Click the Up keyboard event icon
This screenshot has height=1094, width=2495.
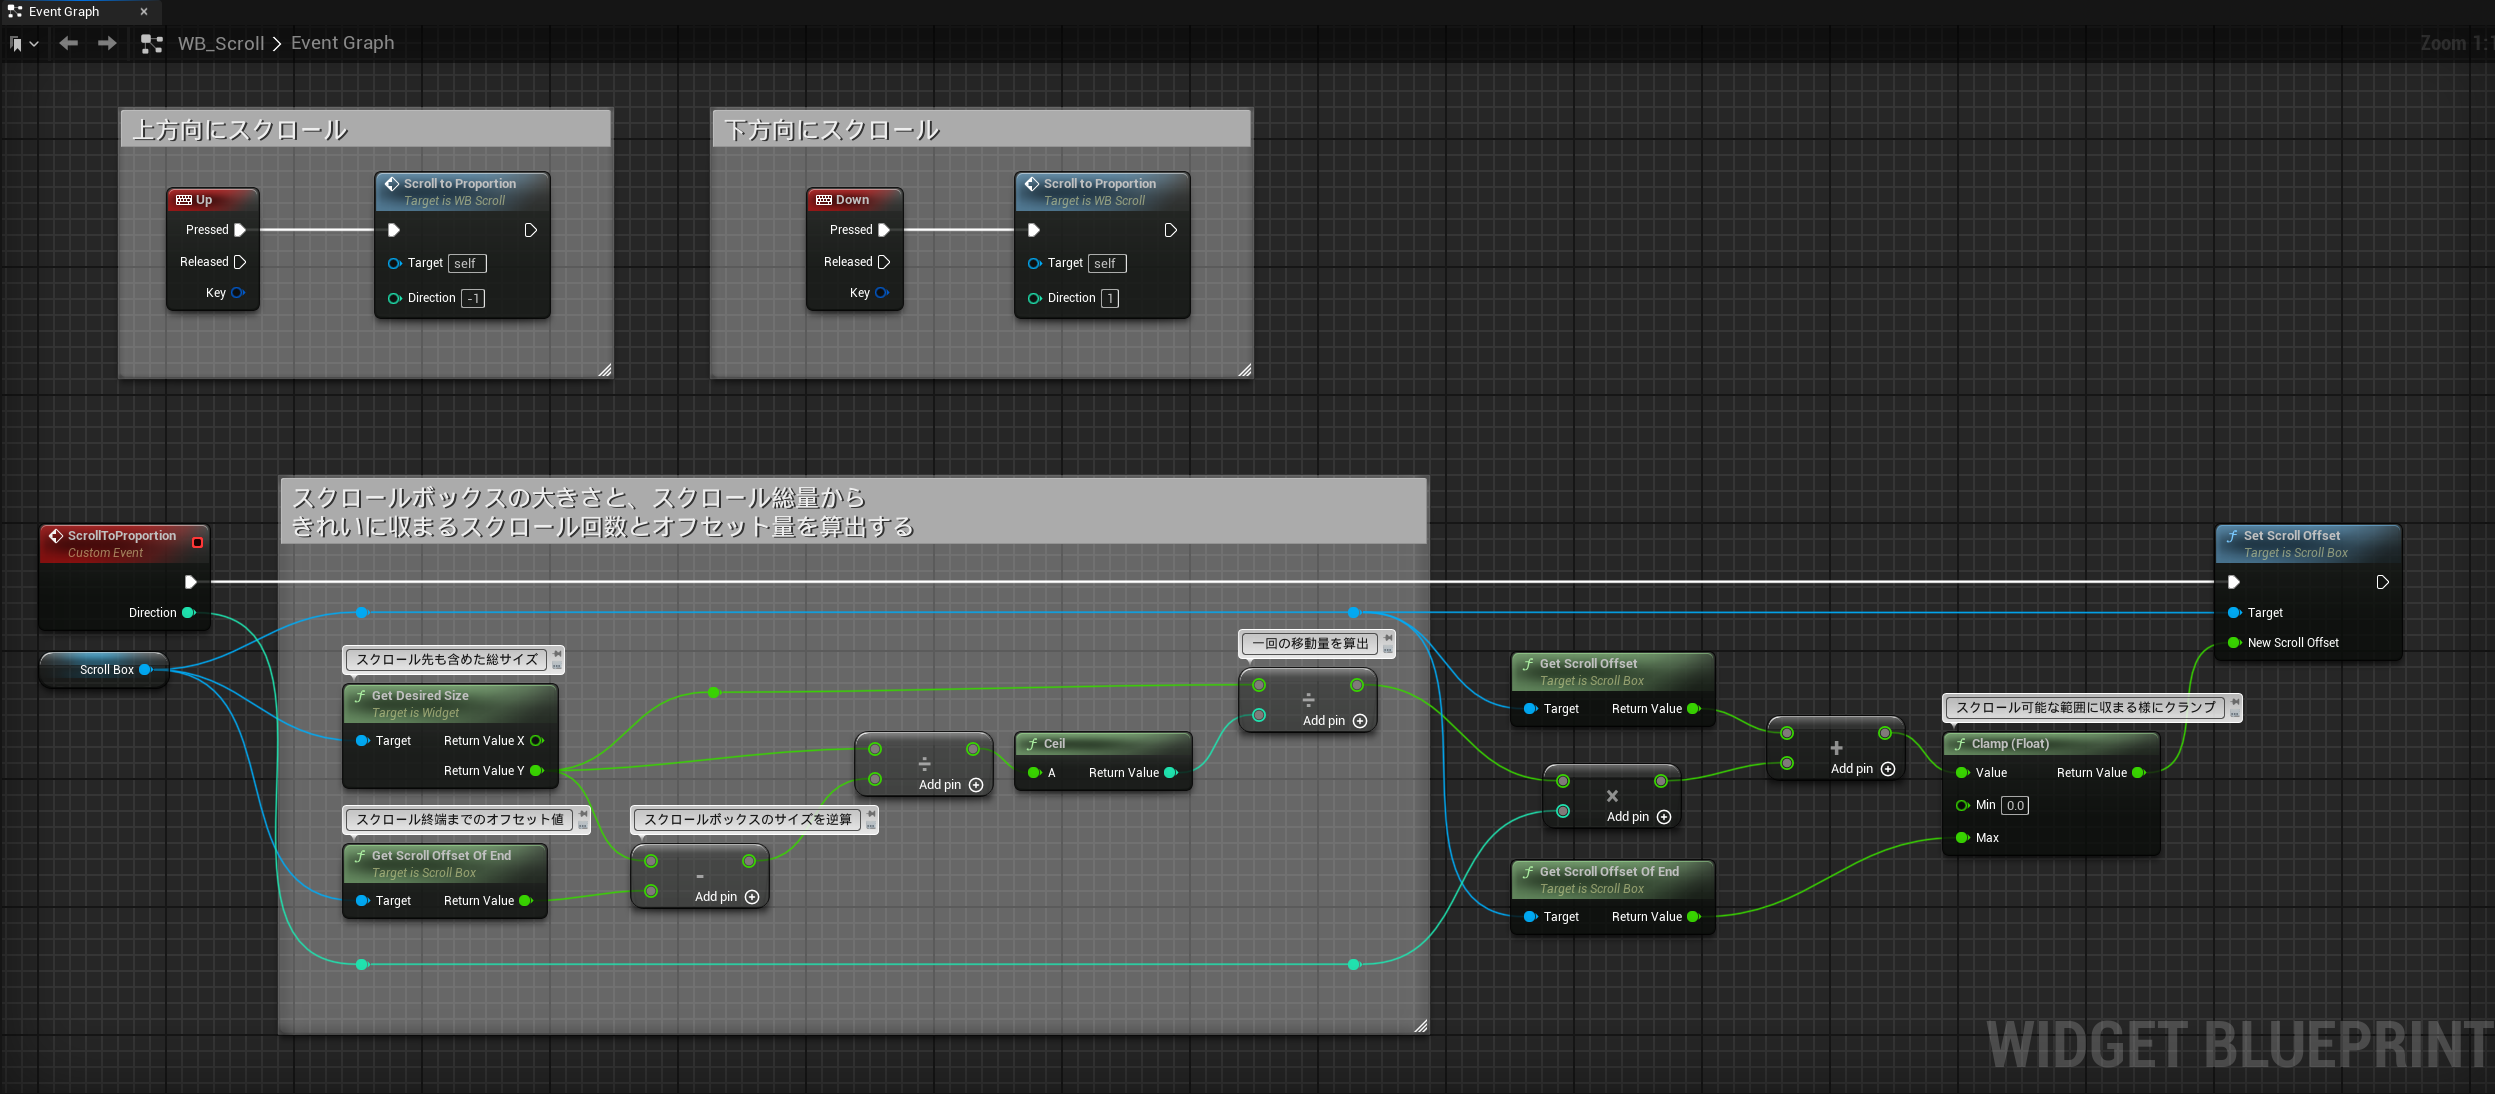click(x=184, y=200)
